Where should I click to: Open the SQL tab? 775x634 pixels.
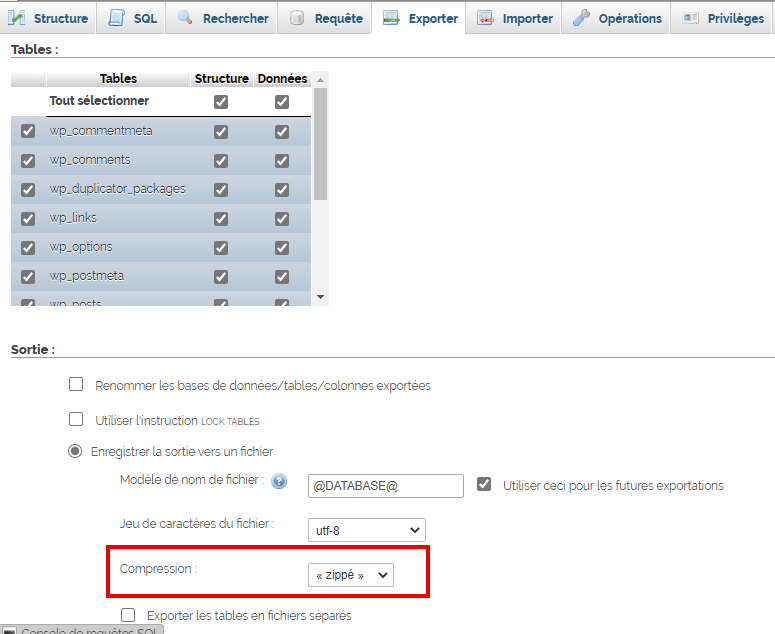point(132,18)
